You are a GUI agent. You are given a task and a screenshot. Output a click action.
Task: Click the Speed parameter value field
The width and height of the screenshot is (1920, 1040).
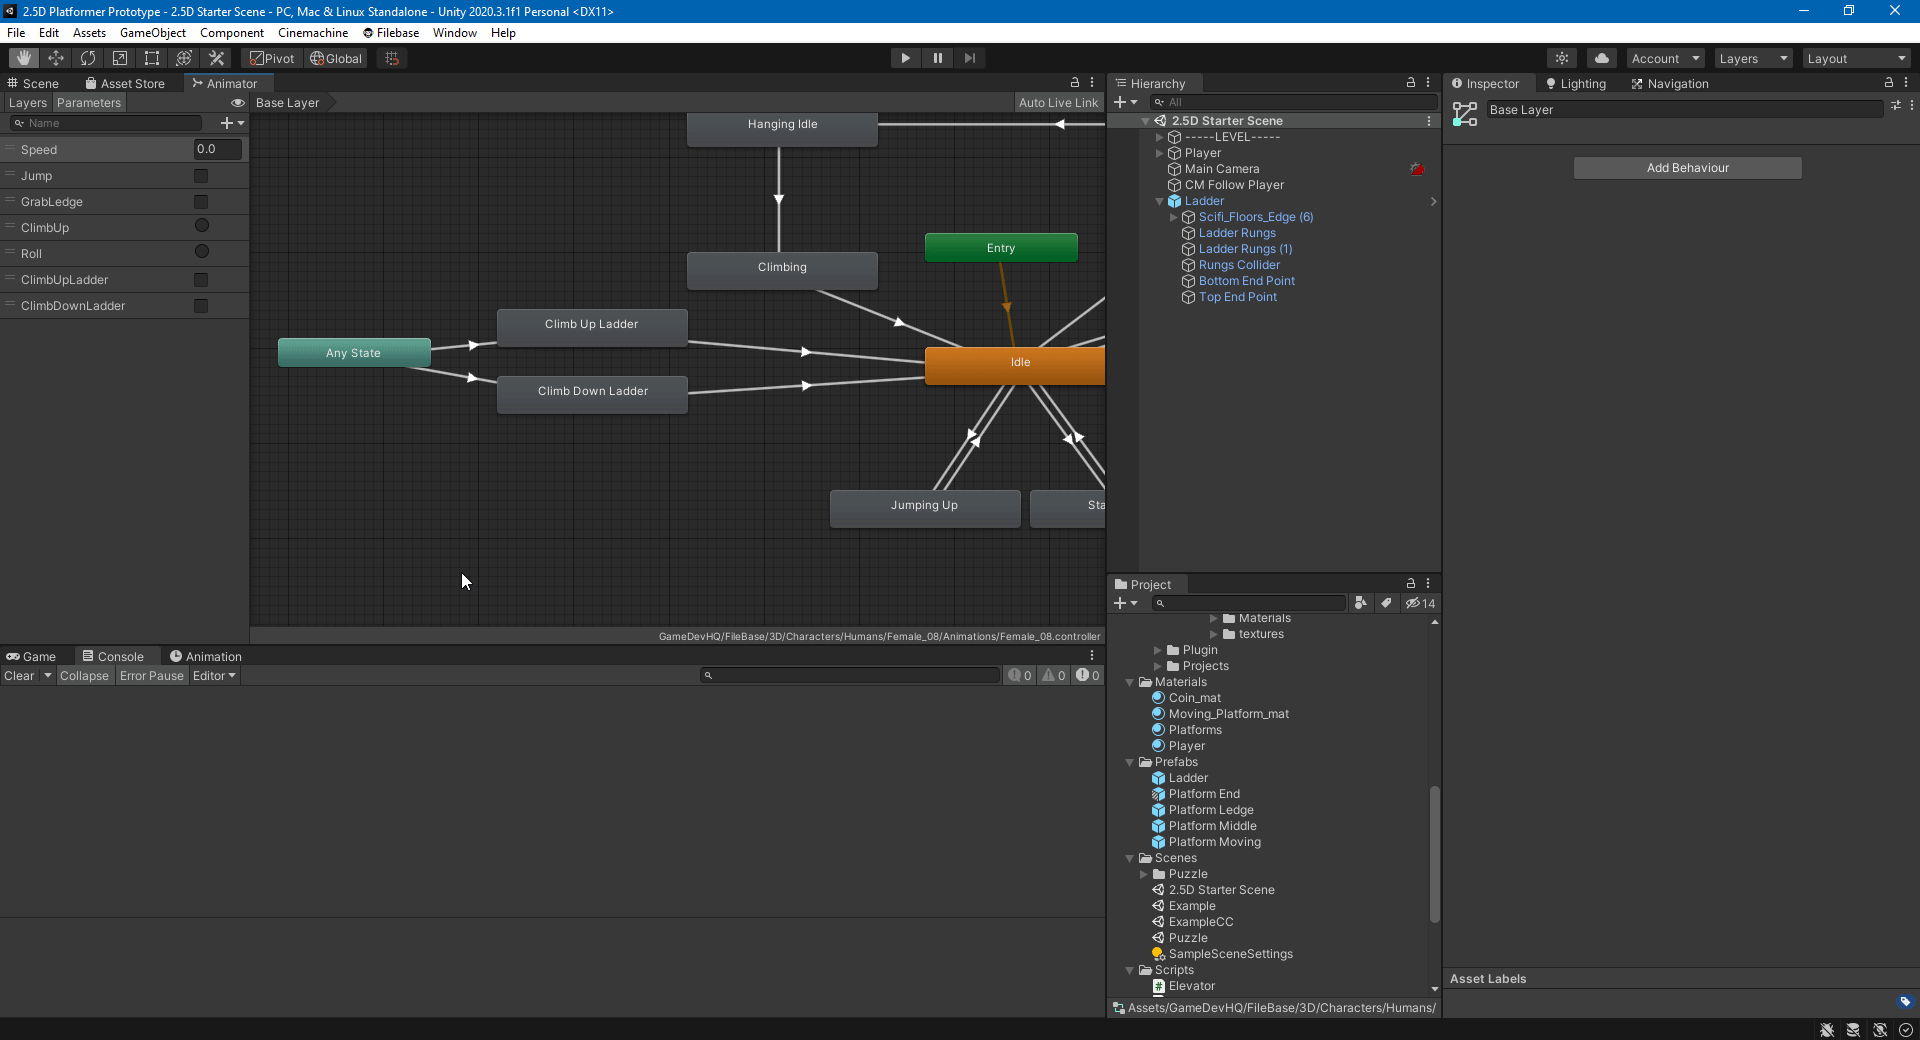tap(217, 149)
